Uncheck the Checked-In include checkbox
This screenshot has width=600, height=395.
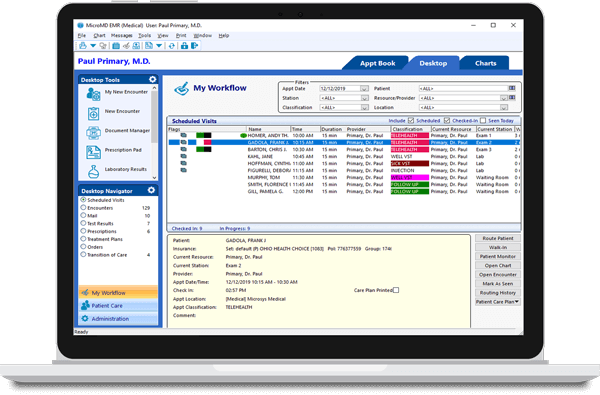[x=447, y=121]
